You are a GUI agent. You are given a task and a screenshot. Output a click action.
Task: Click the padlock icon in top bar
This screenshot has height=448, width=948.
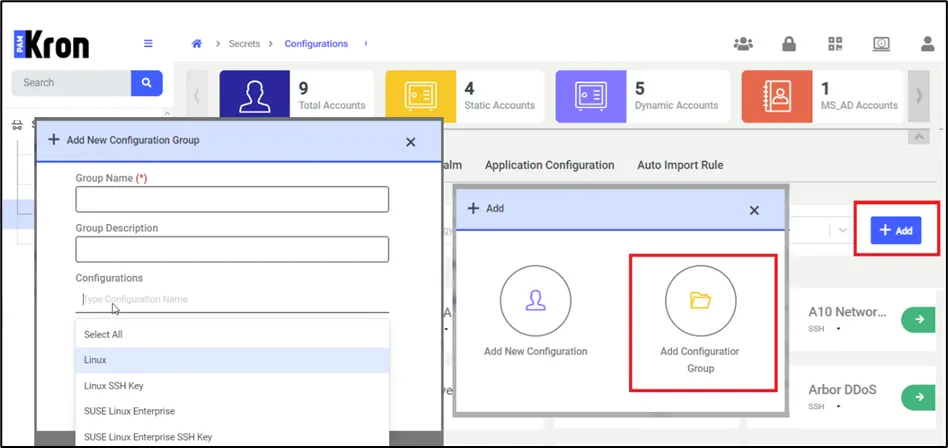(x=789, y=44)
